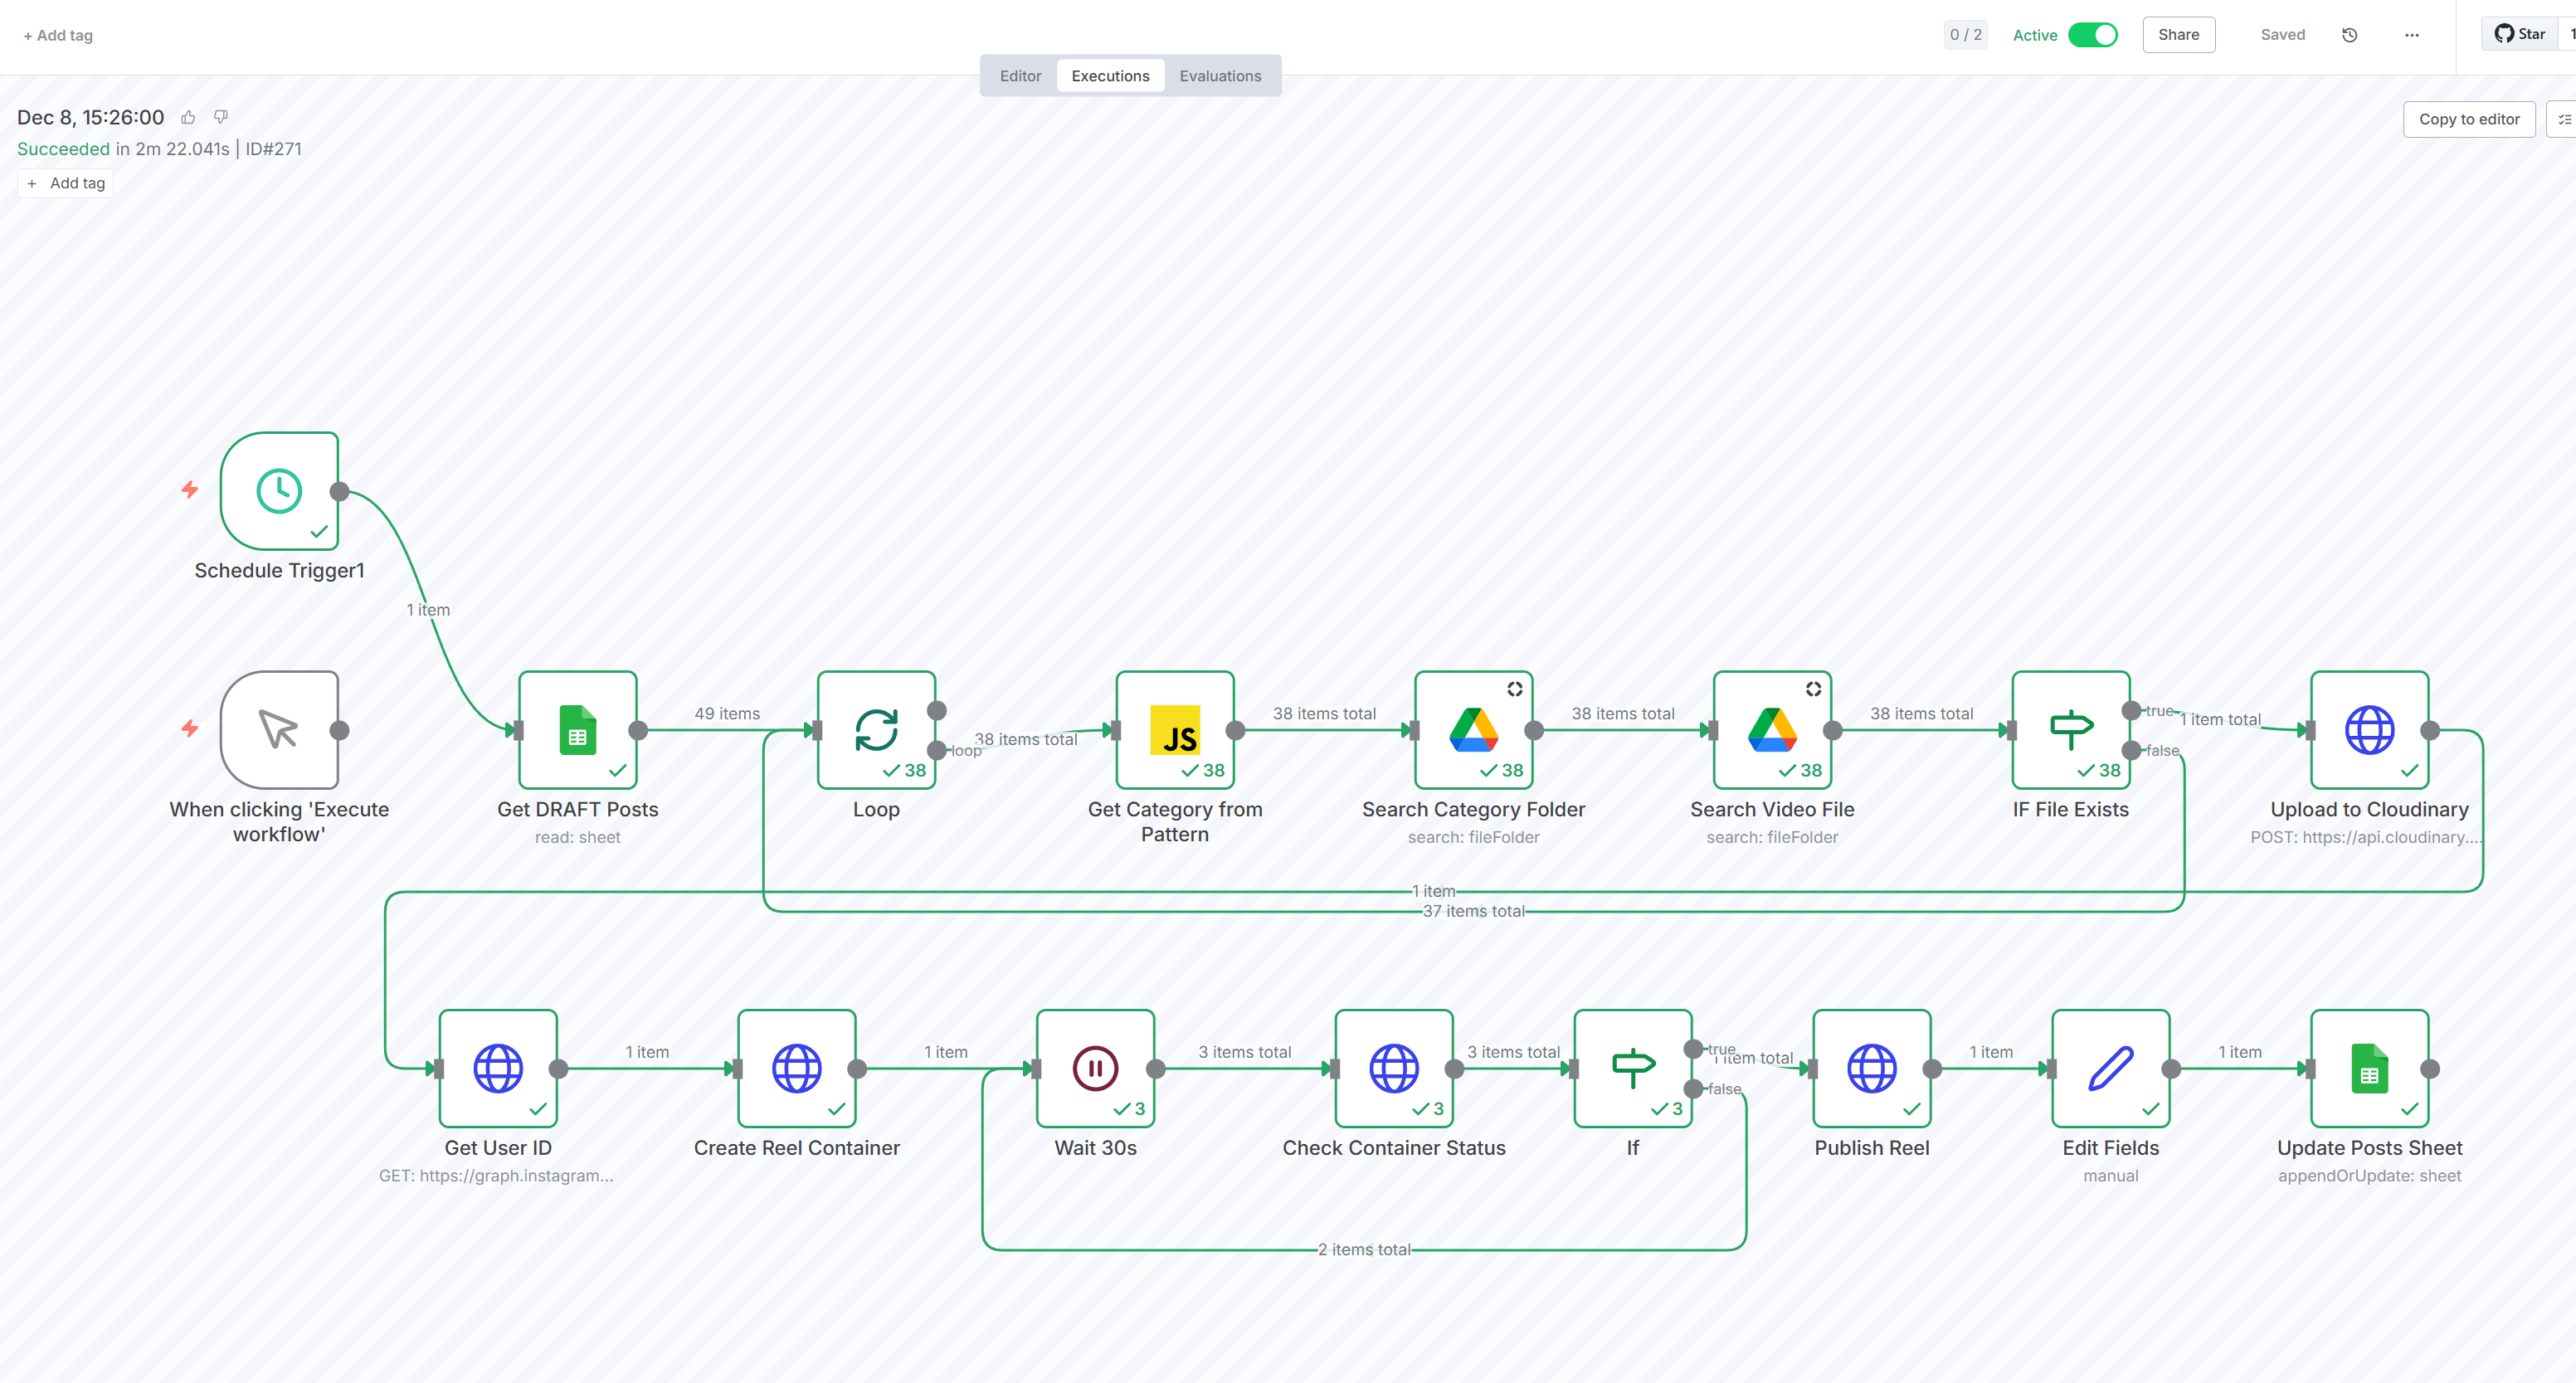Click the Schedule Trigger1 clock node
Screen dimensions: 2576x1383
(x=279, y=491)
